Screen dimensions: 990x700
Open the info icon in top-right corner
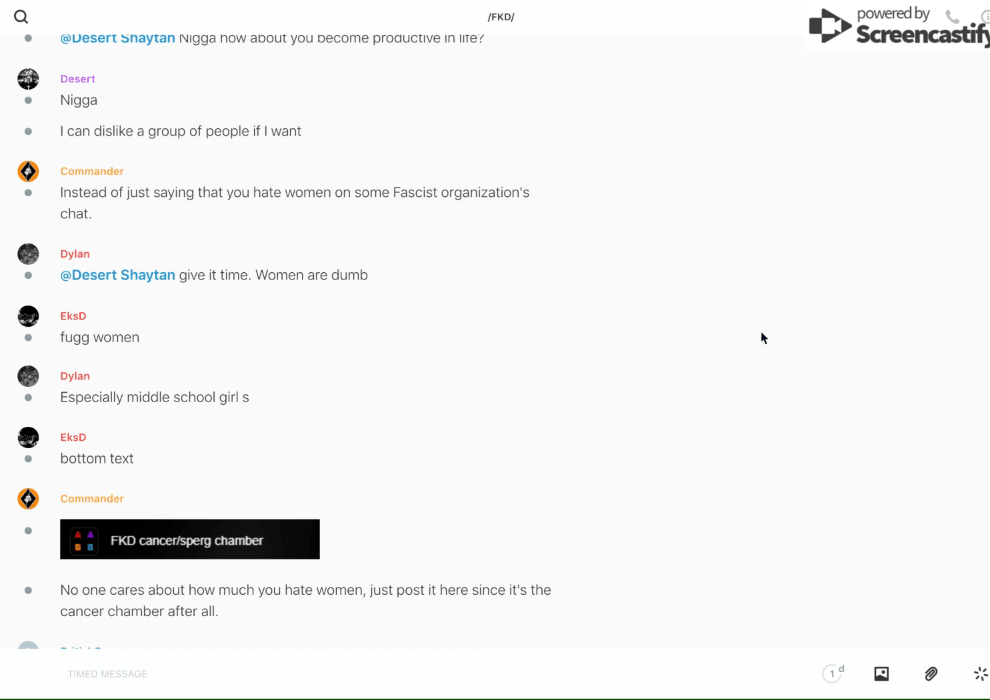click(x=985, y=17)
